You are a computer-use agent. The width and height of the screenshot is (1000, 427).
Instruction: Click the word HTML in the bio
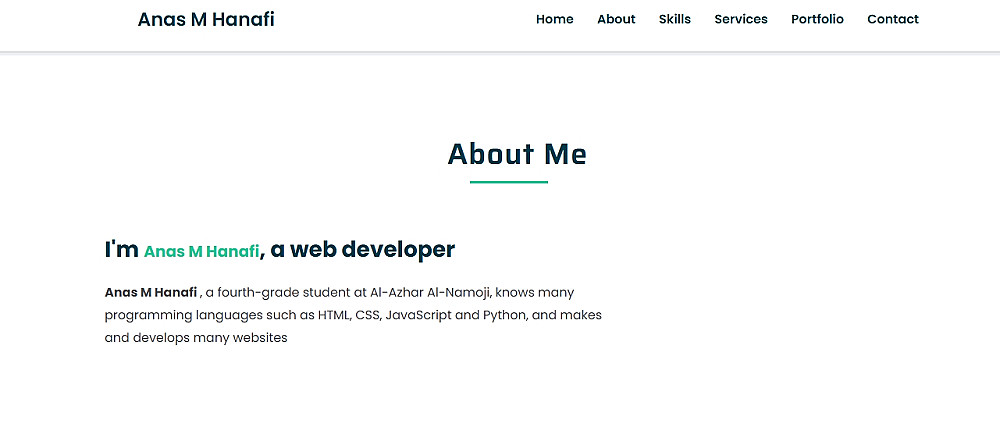click(x=335, y=315)
